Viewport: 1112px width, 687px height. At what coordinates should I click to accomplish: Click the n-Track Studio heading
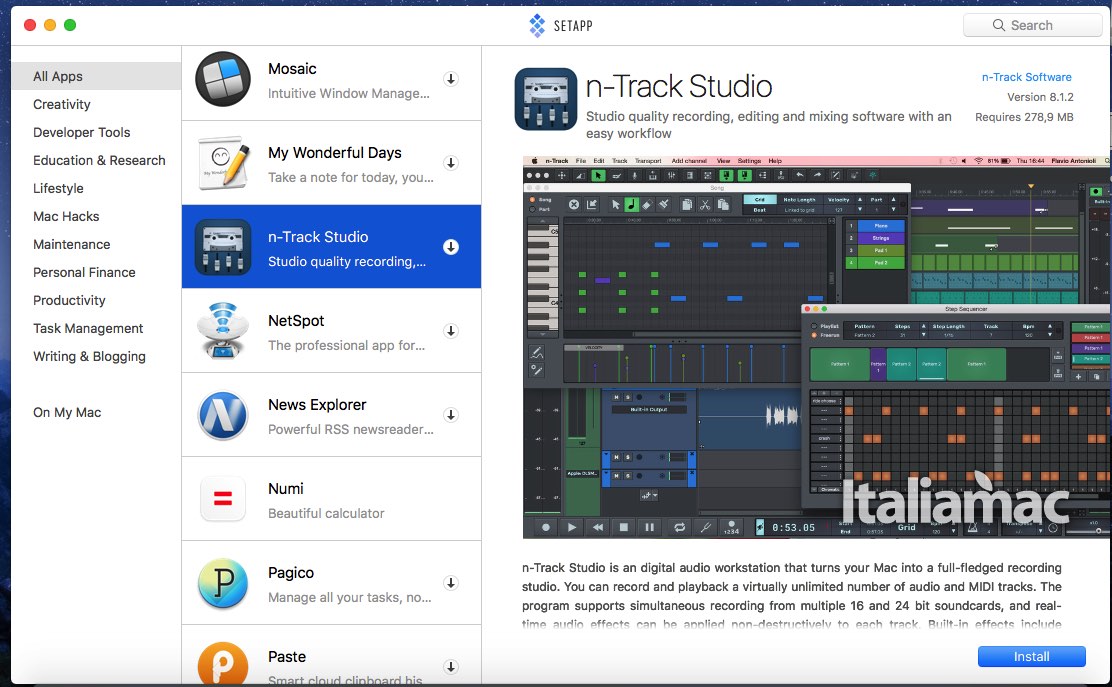click(x=679, y=86)
